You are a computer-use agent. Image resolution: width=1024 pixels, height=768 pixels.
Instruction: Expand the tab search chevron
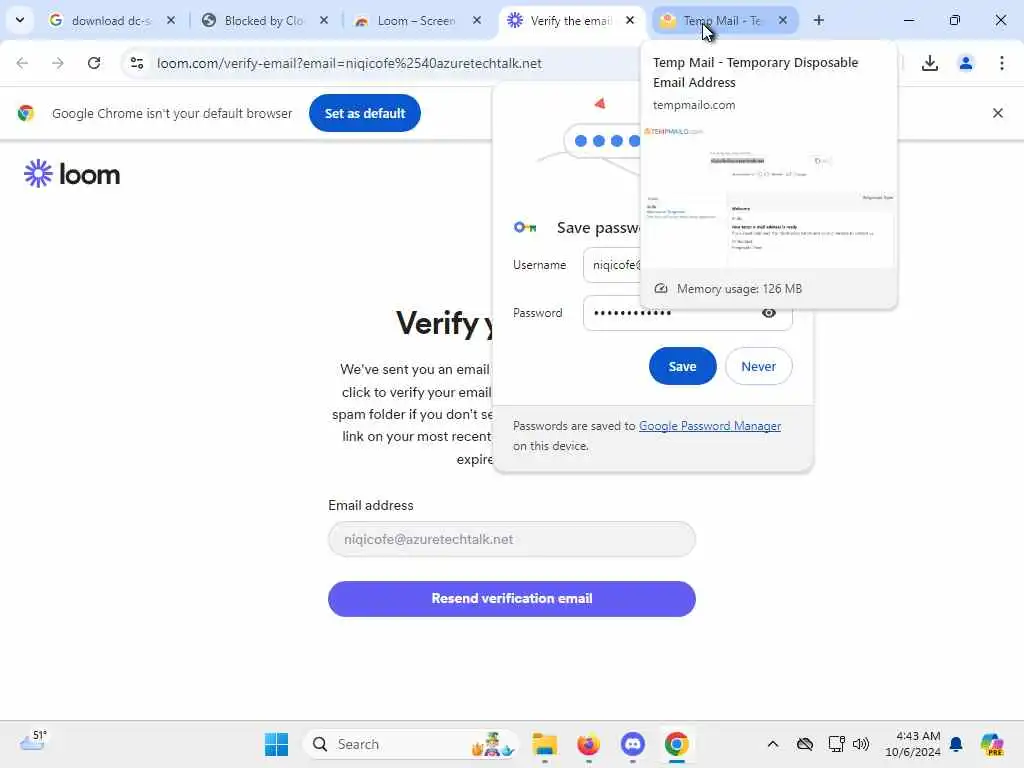click(x=20, y=20)
